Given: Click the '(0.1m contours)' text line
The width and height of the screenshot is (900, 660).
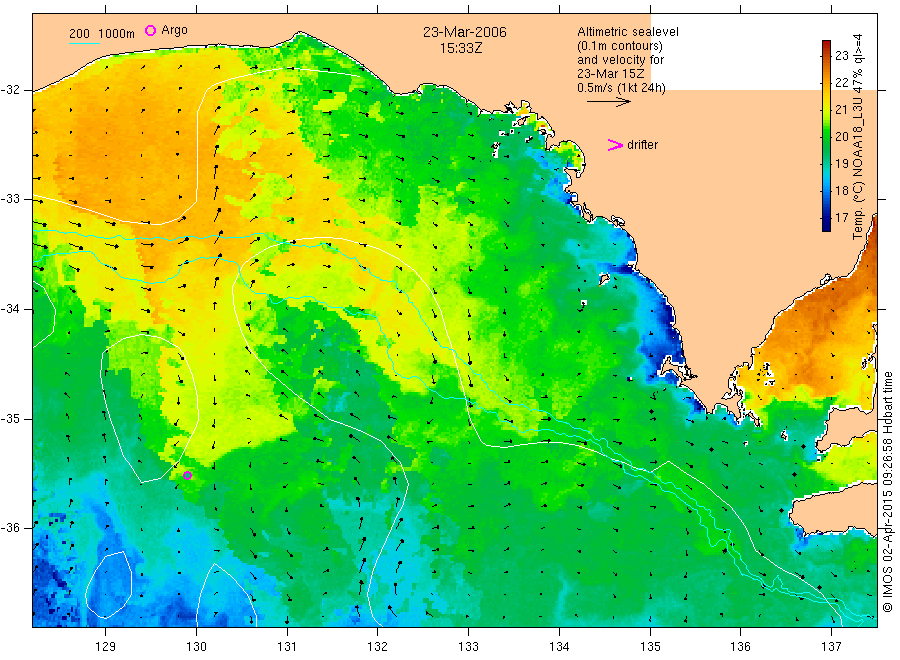Looking at the screenshot, I should (620, 46).
